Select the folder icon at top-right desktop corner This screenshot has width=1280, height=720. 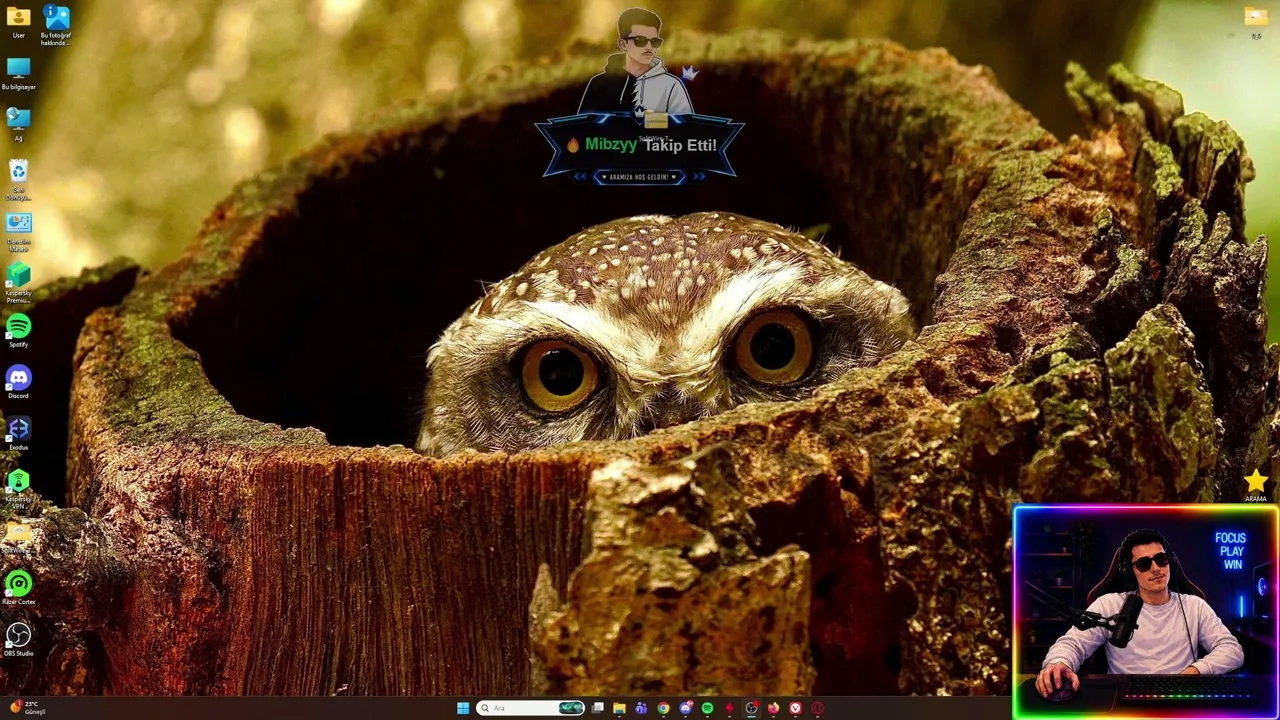pyautogui.click(x=1256, y=22)
